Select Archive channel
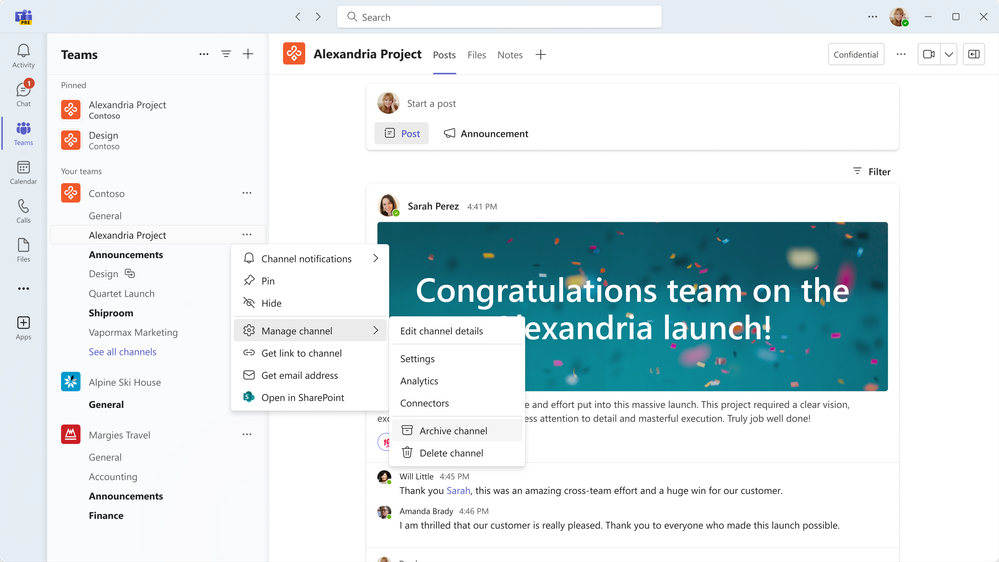This screenshot has height=562, width=999. (x=457, y=431)
